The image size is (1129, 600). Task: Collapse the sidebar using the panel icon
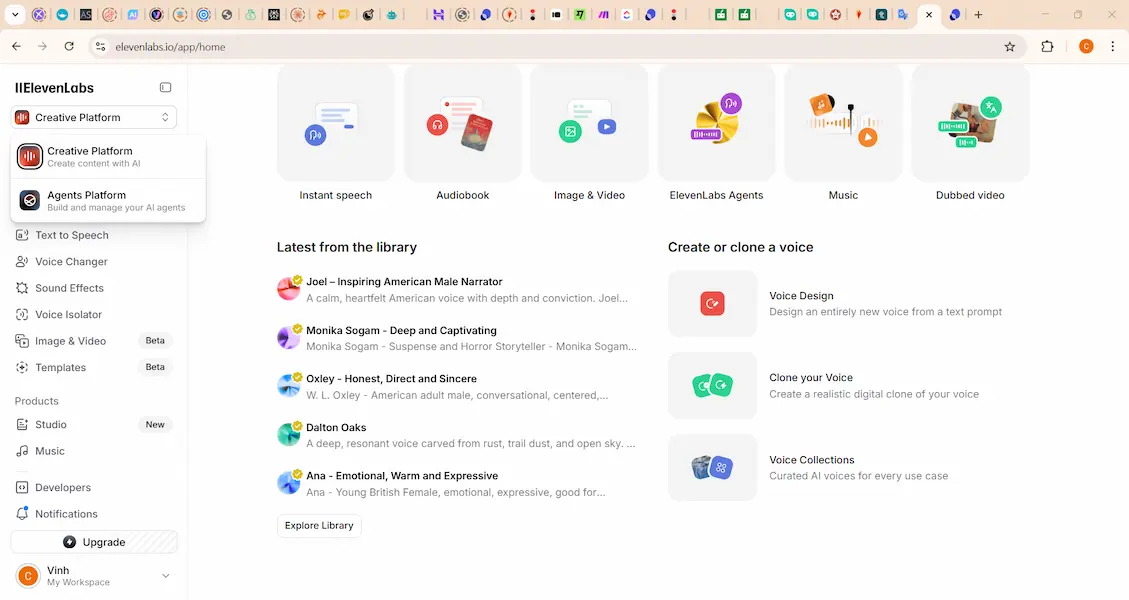coord(166,88)
